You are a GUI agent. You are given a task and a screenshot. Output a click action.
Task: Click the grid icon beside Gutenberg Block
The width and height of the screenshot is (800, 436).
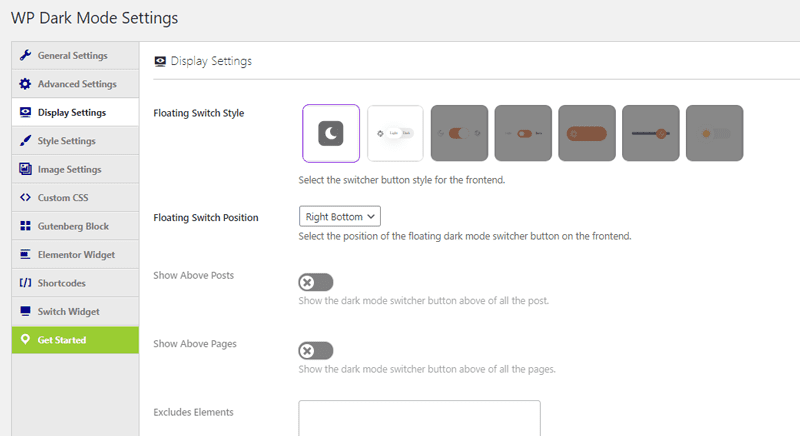(x=25, y=226)
